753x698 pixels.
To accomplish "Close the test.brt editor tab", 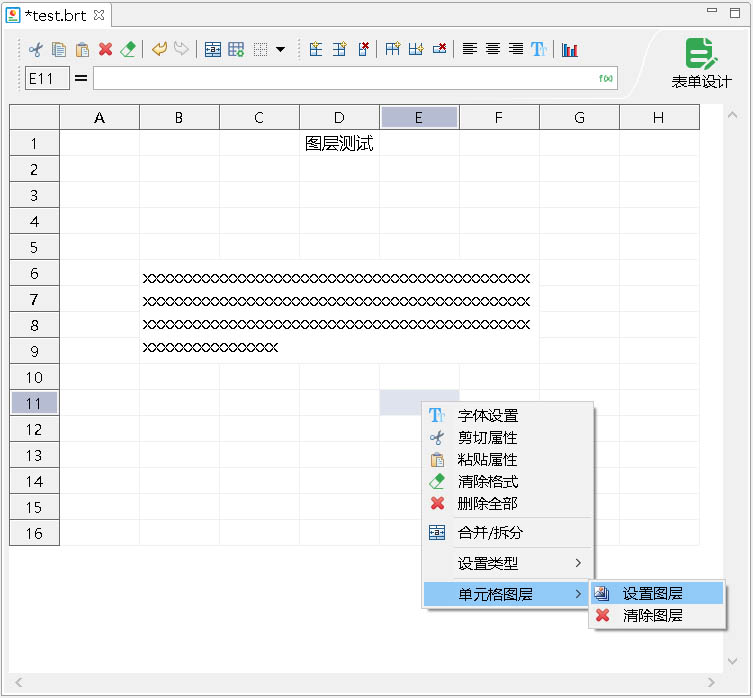I will (x=98, y=16).
